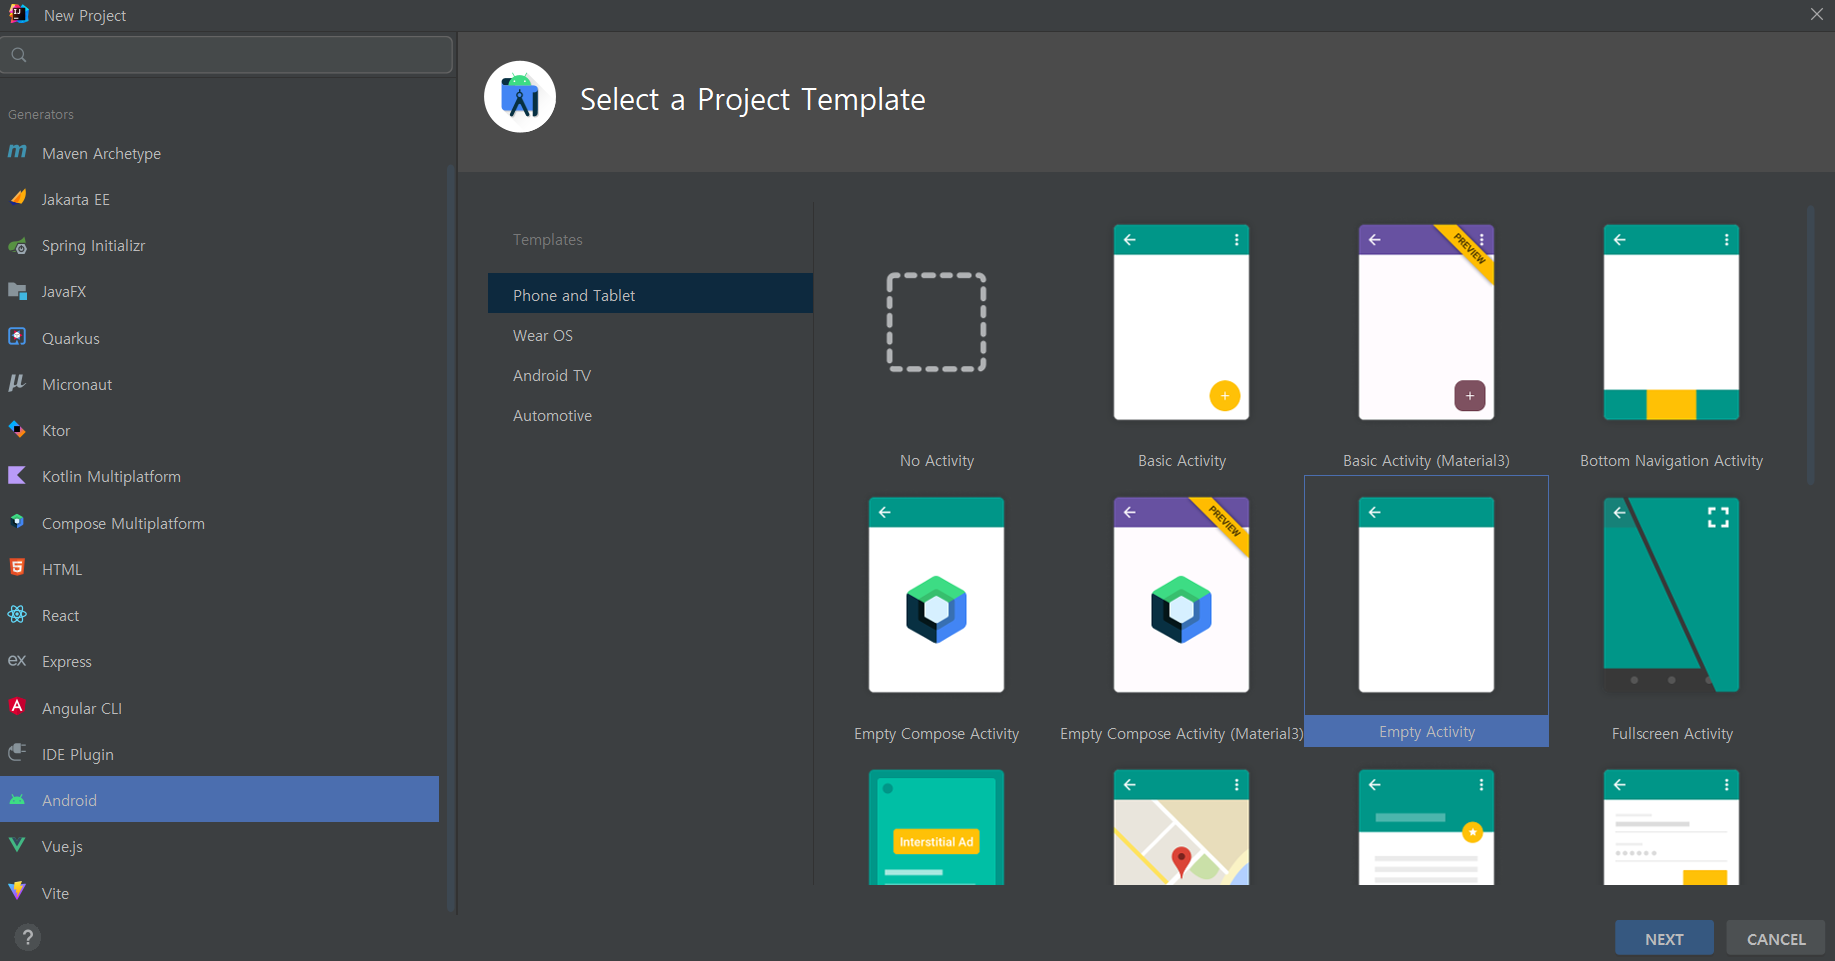Click the JavaFX generator icon
Screen dimensions: 1835x961
coord(17,291)
